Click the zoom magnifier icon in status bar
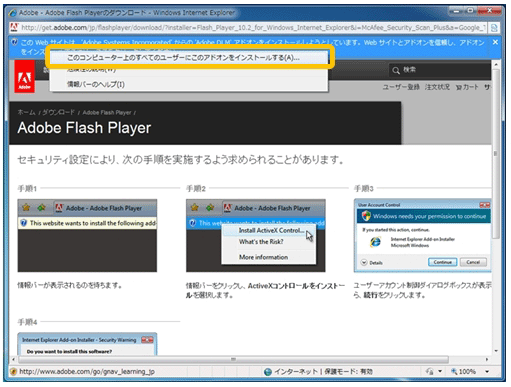511x387 pixels. (454, 371)
